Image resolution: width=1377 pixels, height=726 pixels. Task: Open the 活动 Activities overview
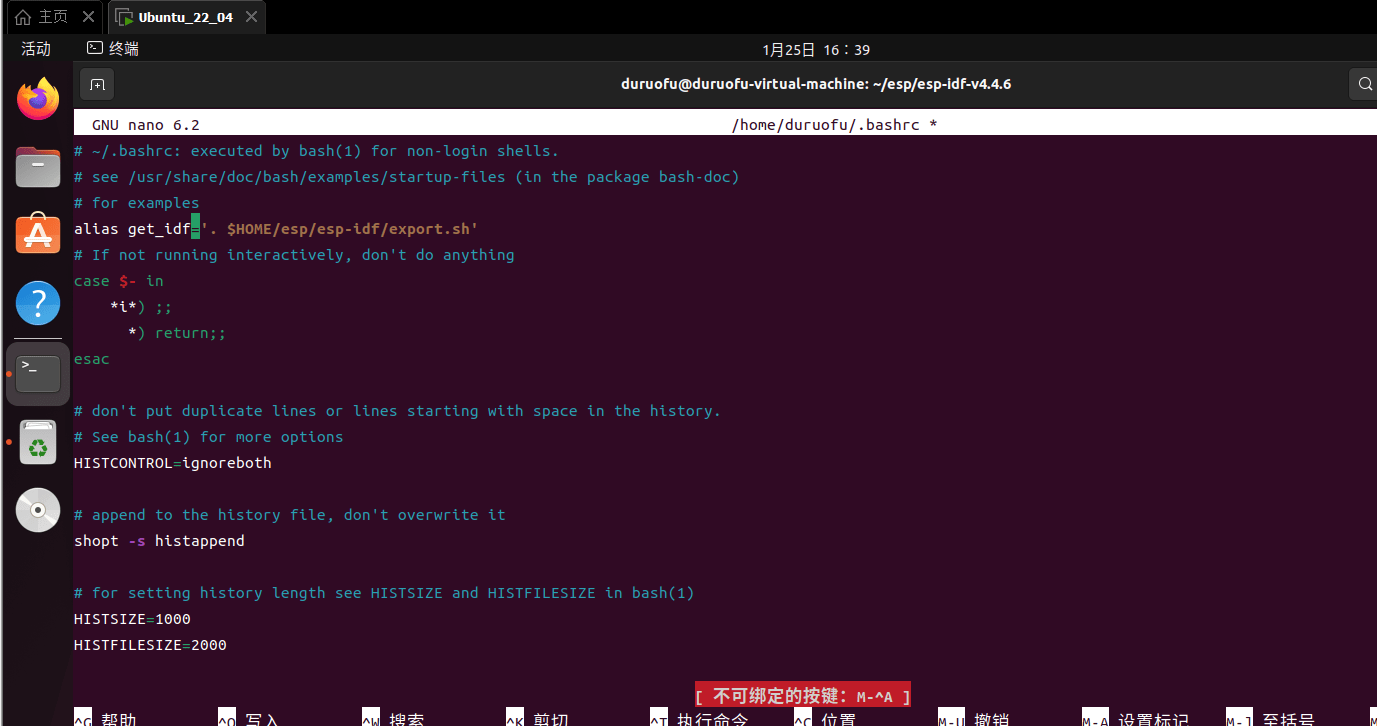click(x=36, y=49)
